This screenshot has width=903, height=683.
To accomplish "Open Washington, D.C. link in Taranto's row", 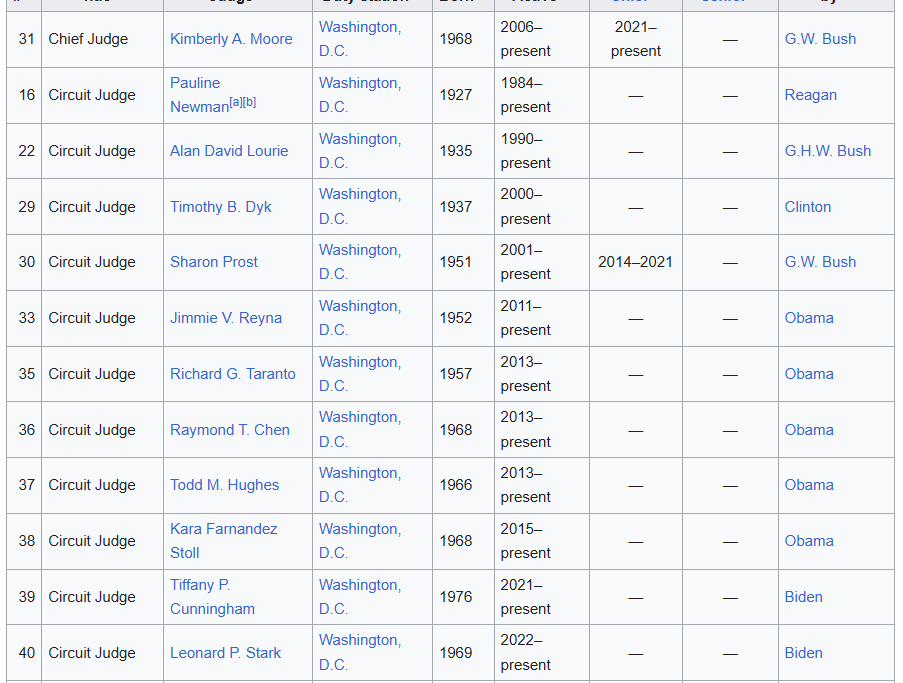I will (x=360, y=374).
